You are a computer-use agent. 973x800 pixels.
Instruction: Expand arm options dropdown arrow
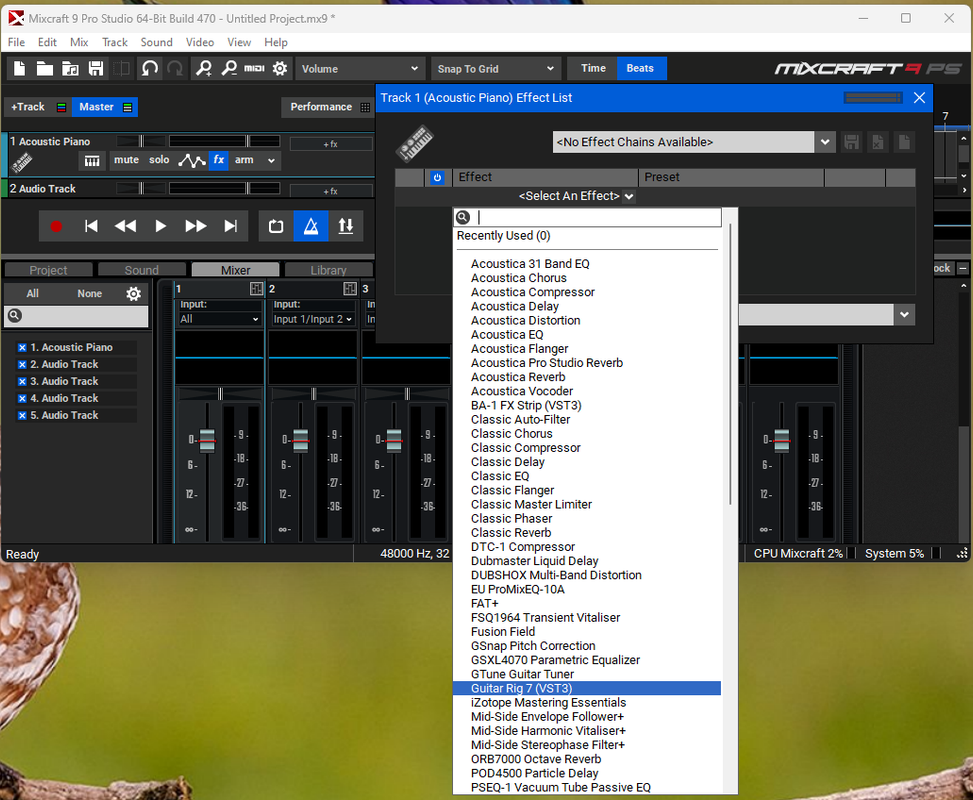[x=271, y=161]
